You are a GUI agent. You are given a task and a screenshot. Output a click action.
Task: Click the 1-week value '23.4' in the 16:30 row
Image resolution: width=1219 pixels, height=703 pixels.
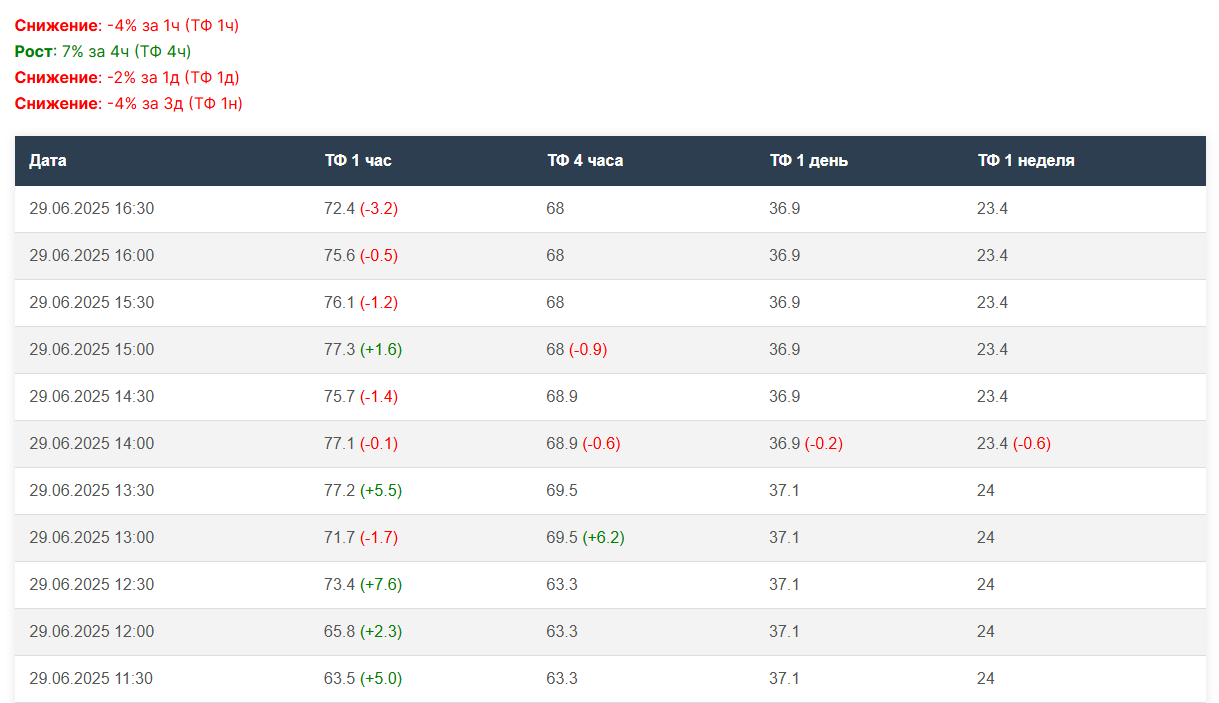coord(992,208)
